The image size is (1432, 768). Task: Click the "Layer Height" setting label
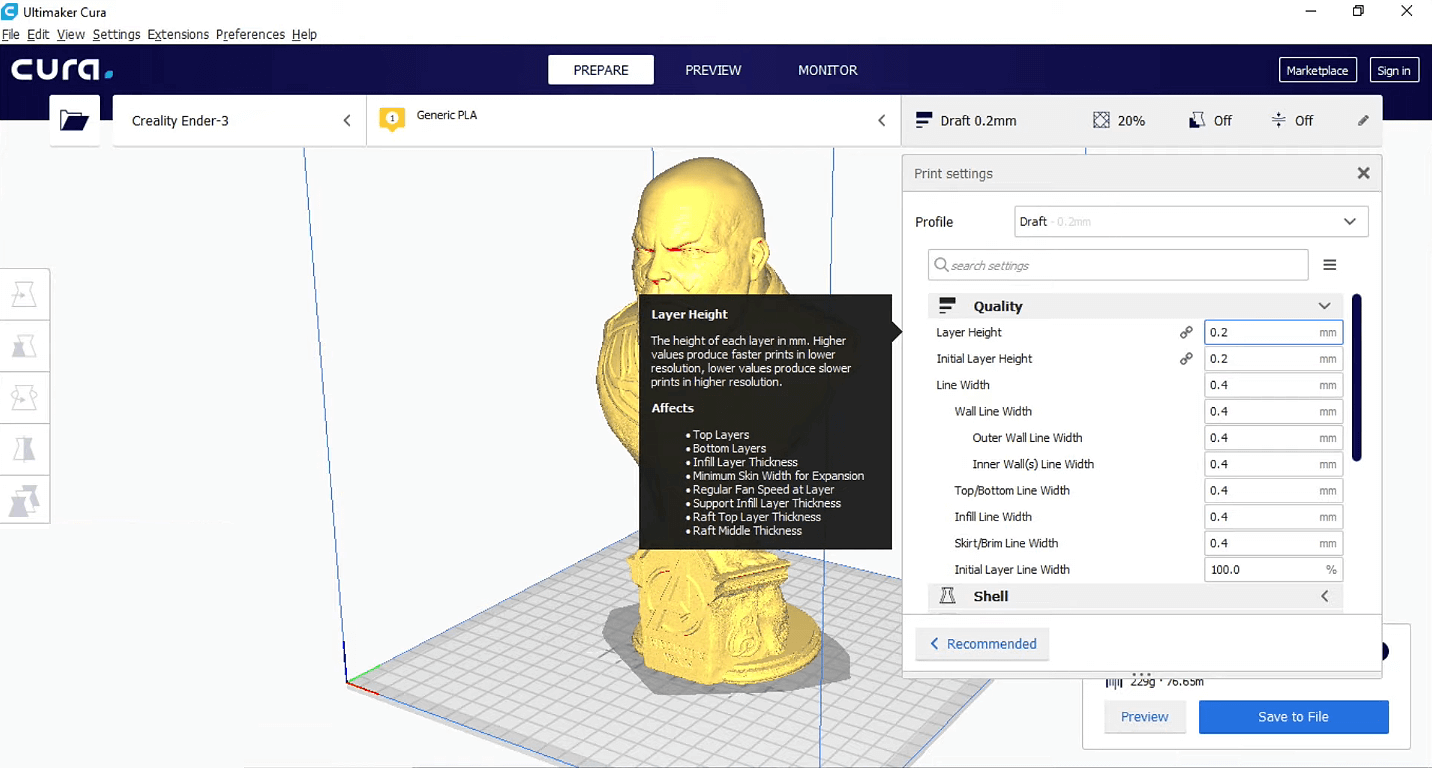(x=969, y=332)
